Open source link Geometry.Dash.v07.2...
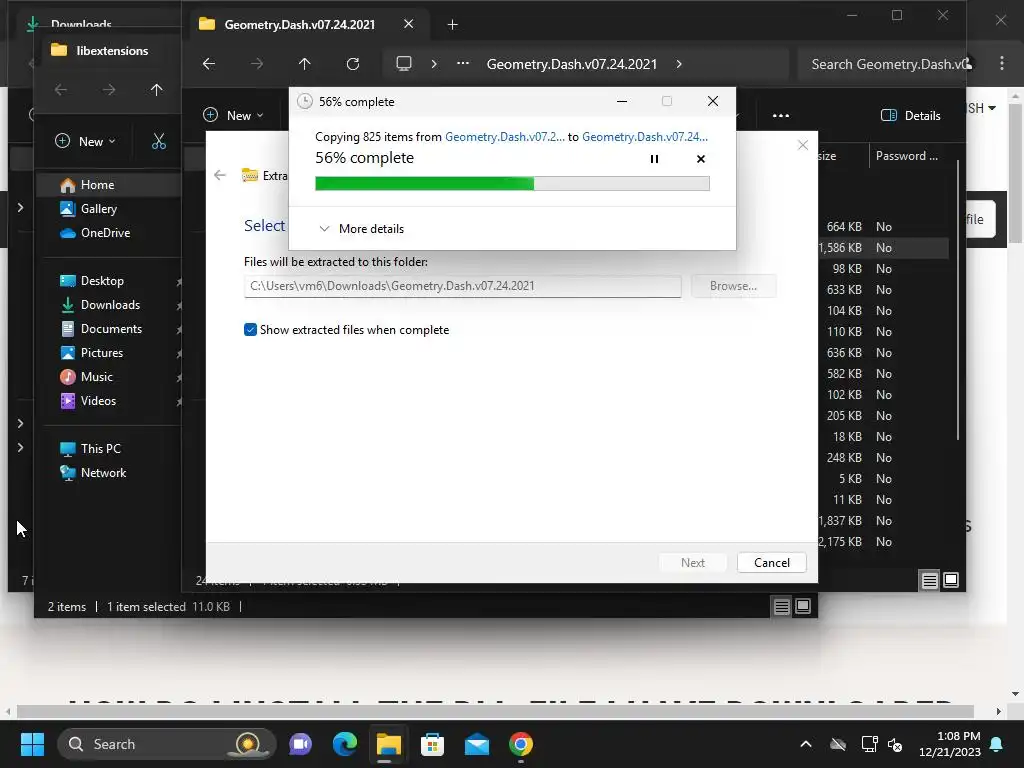 (x=504, y=136)
